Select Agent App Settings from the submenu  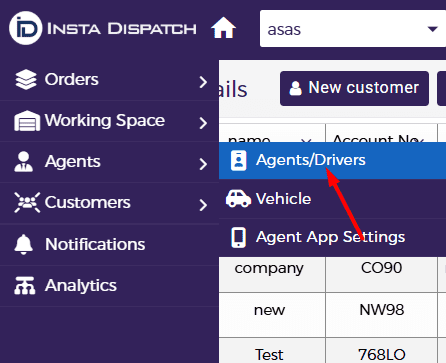tap(332, 238)
